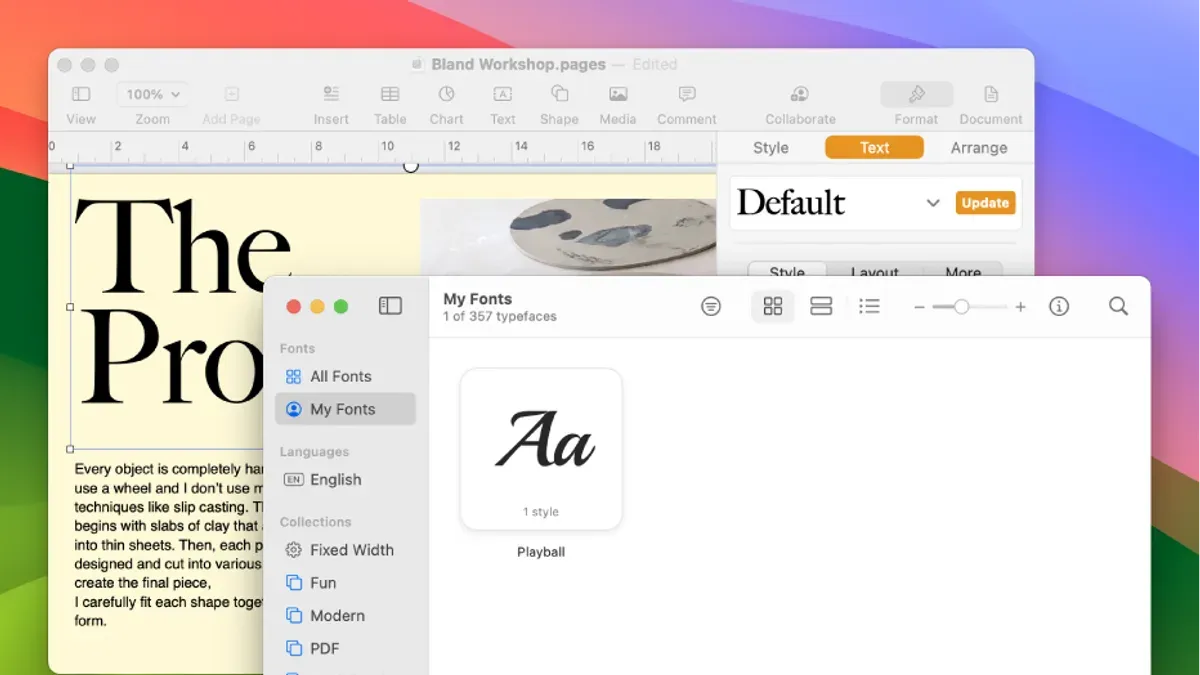Switch Font Book to samples row view
1200x675 pixels.
point(821,306)
